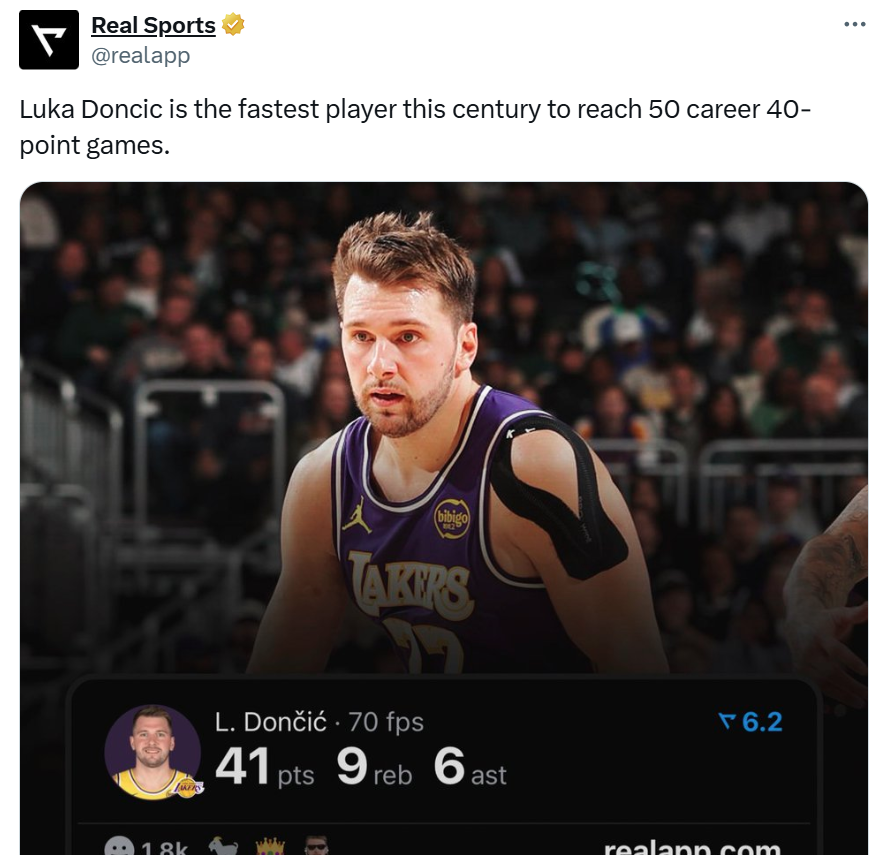Click the tweet text about Luka Doncic
880x855 pixels.
pyautogui.click(x=400, y=126)
